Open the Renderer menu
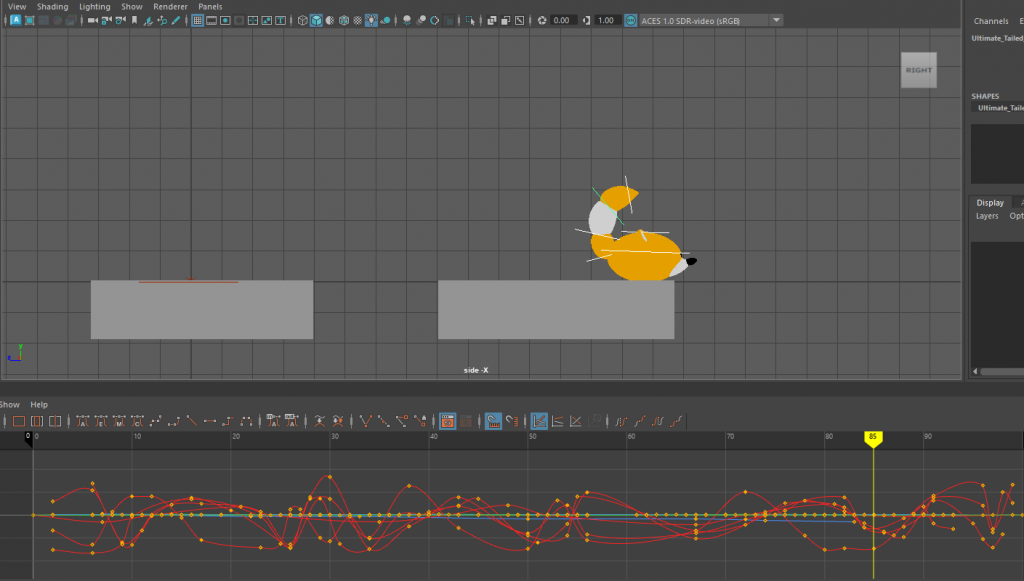1024x581 pixels. coord(170,7)
